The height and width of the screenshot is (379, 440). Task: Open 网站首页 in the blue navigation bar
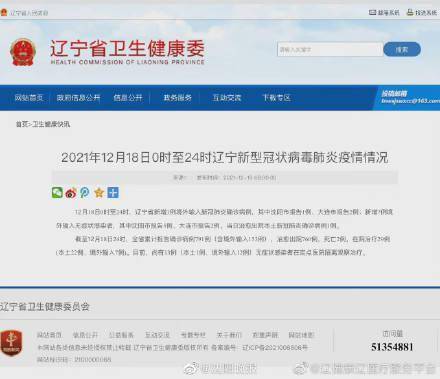(29, 98)
